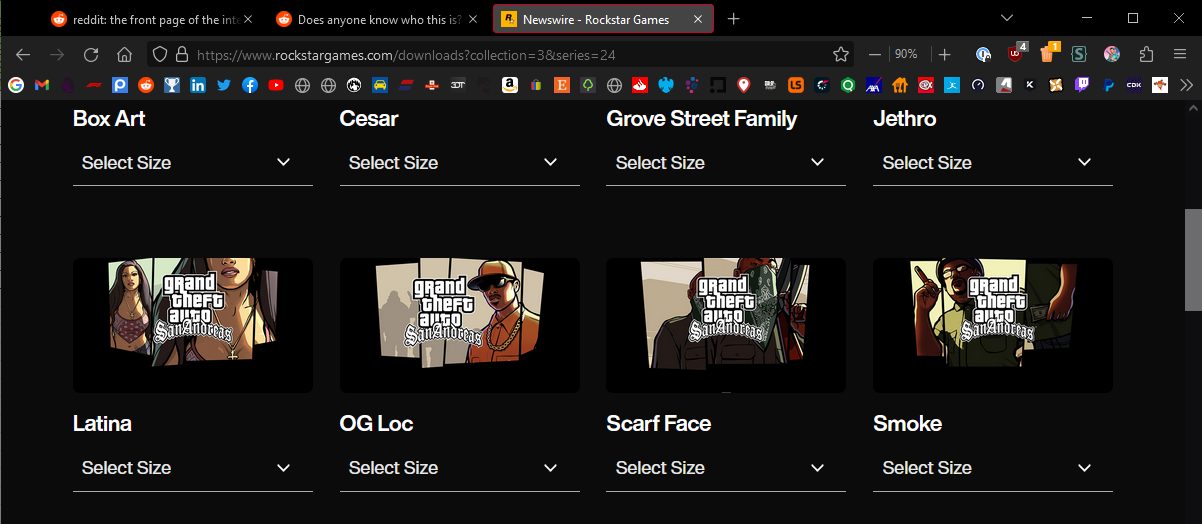1202x524 pixels.
Task: Reload the current page
Action: click(x=91, y=54)
